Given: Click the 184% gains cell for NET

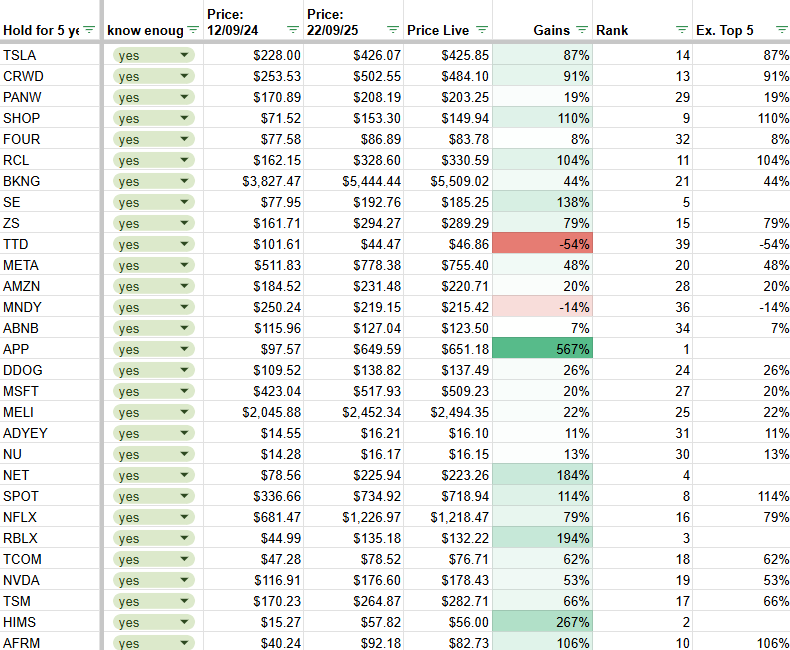Looking at the screenshot, I should (x=542, y=475).
